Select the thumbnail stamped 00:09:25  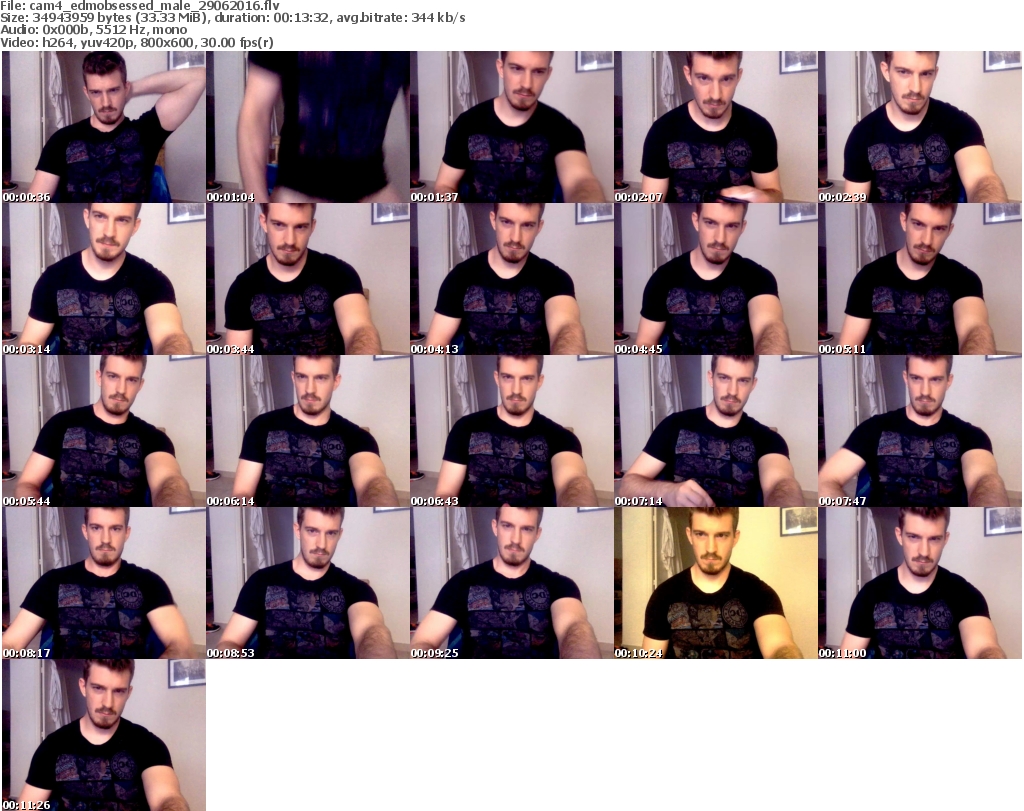pos(511,583)
